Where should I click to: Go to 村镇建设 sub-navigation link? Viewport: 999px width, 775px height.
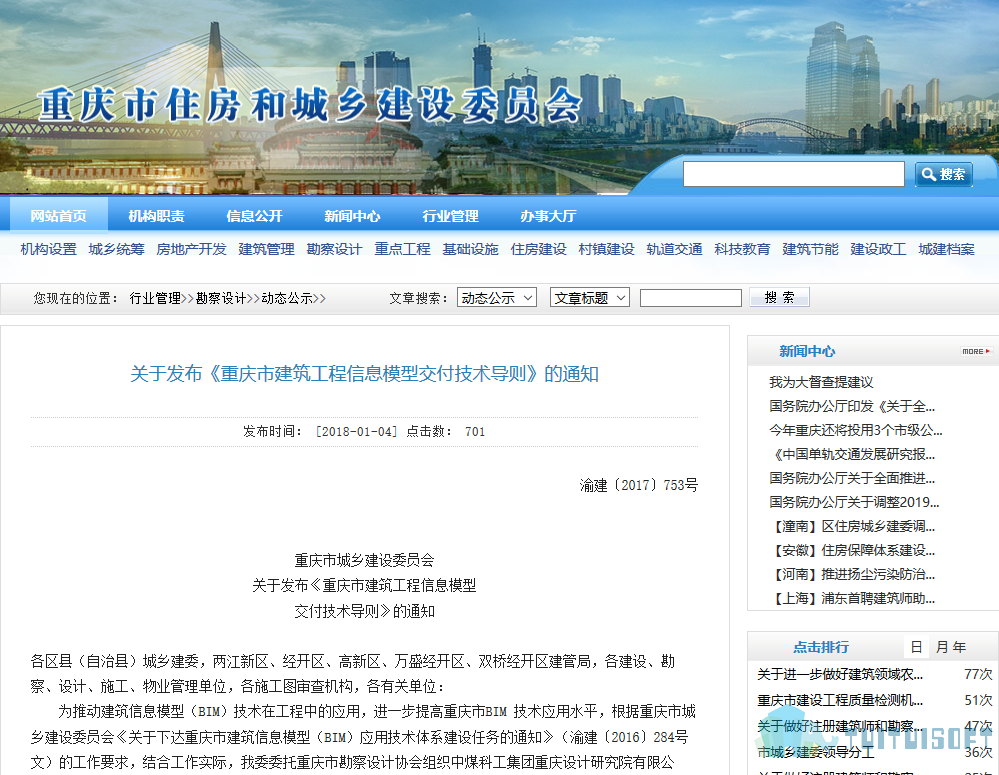(x=606, y=249)
